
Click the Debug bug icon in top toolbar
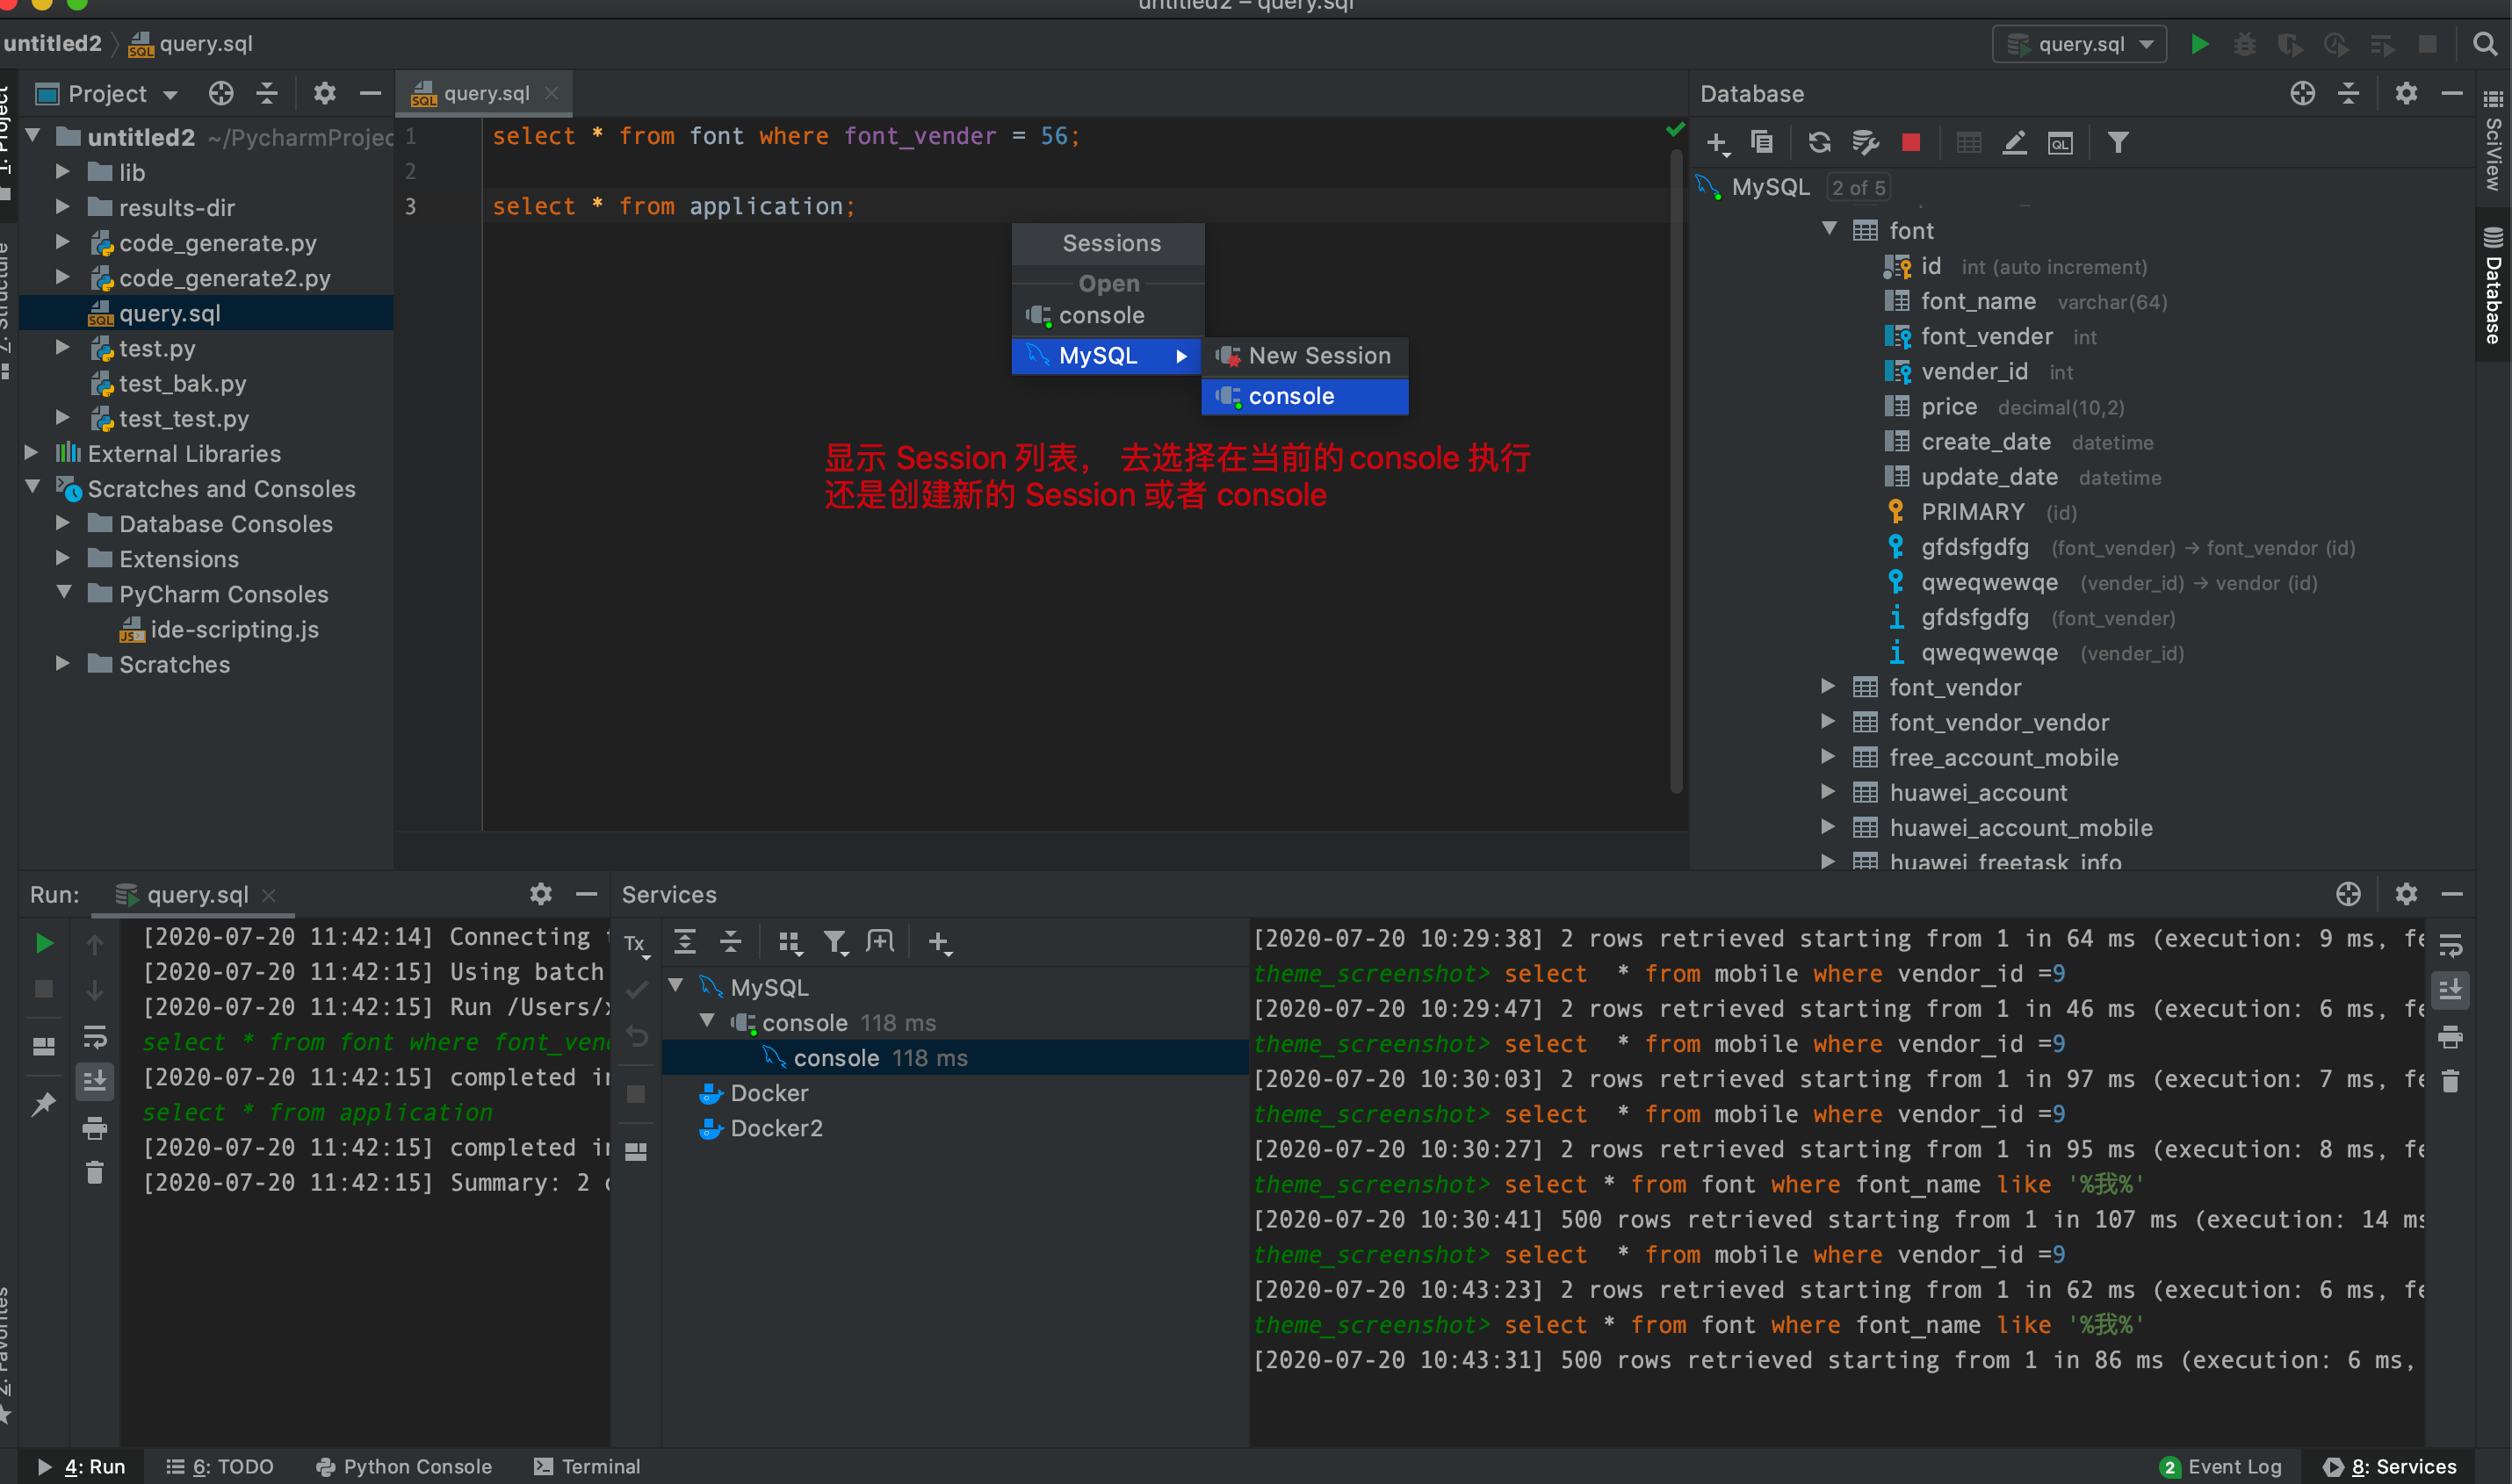click(2244, 44)
